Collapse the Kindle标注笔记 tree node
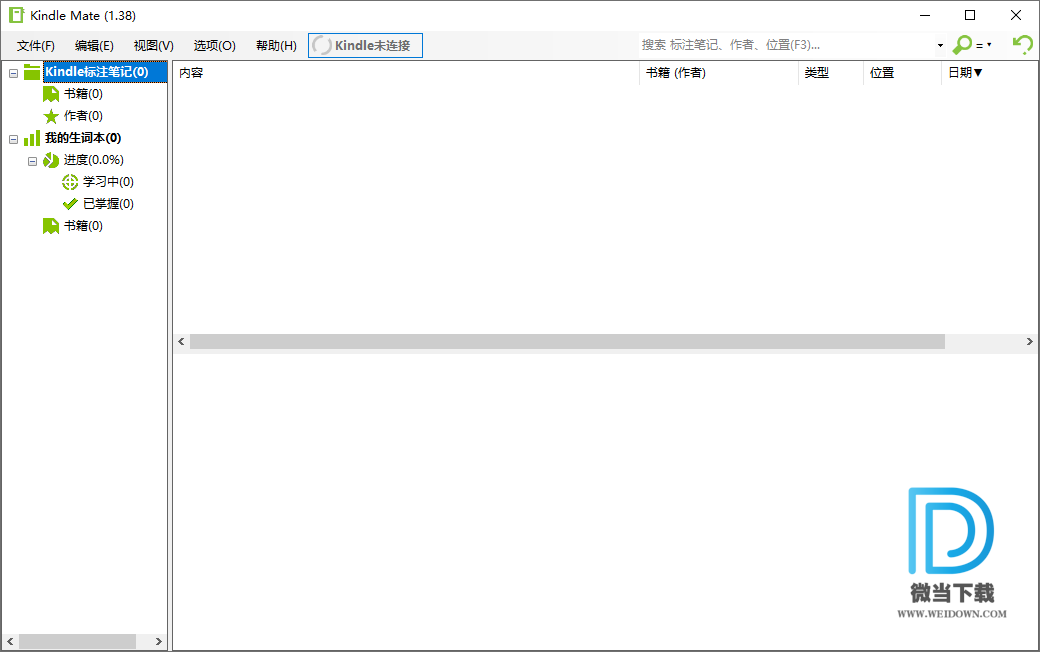Viewport: 1040px width, 652px height. point(13,73)
